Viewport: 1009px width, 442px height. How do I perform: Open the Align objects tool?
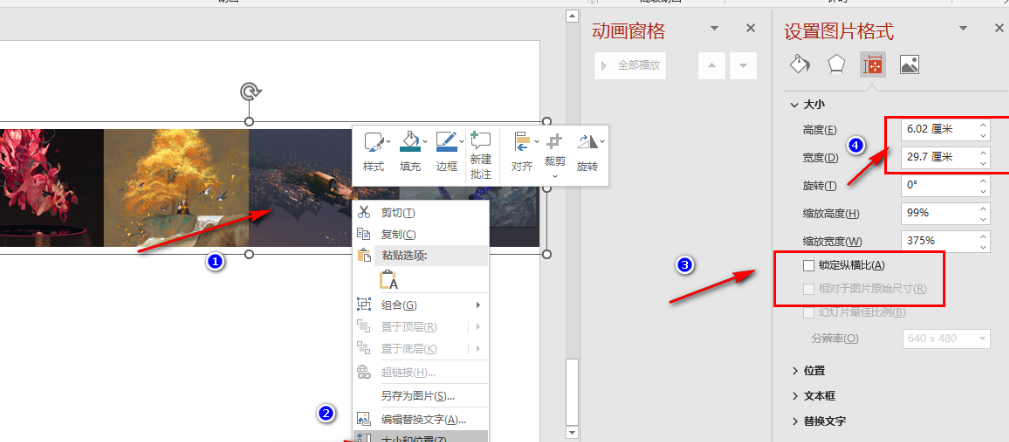[x=521, y=152]
